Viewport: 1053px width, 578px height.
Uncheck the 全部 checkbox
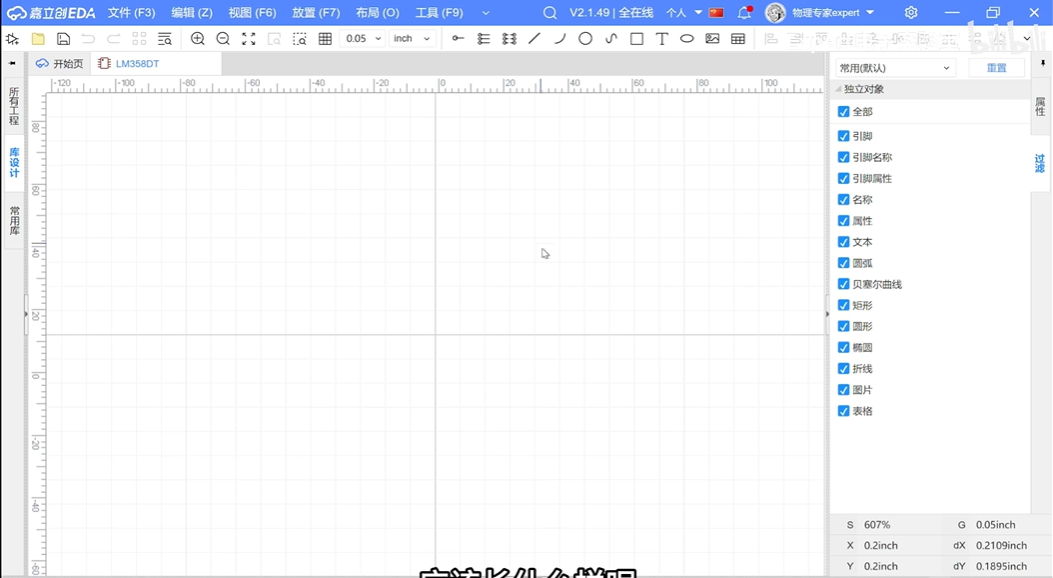(x=844, y=112)
